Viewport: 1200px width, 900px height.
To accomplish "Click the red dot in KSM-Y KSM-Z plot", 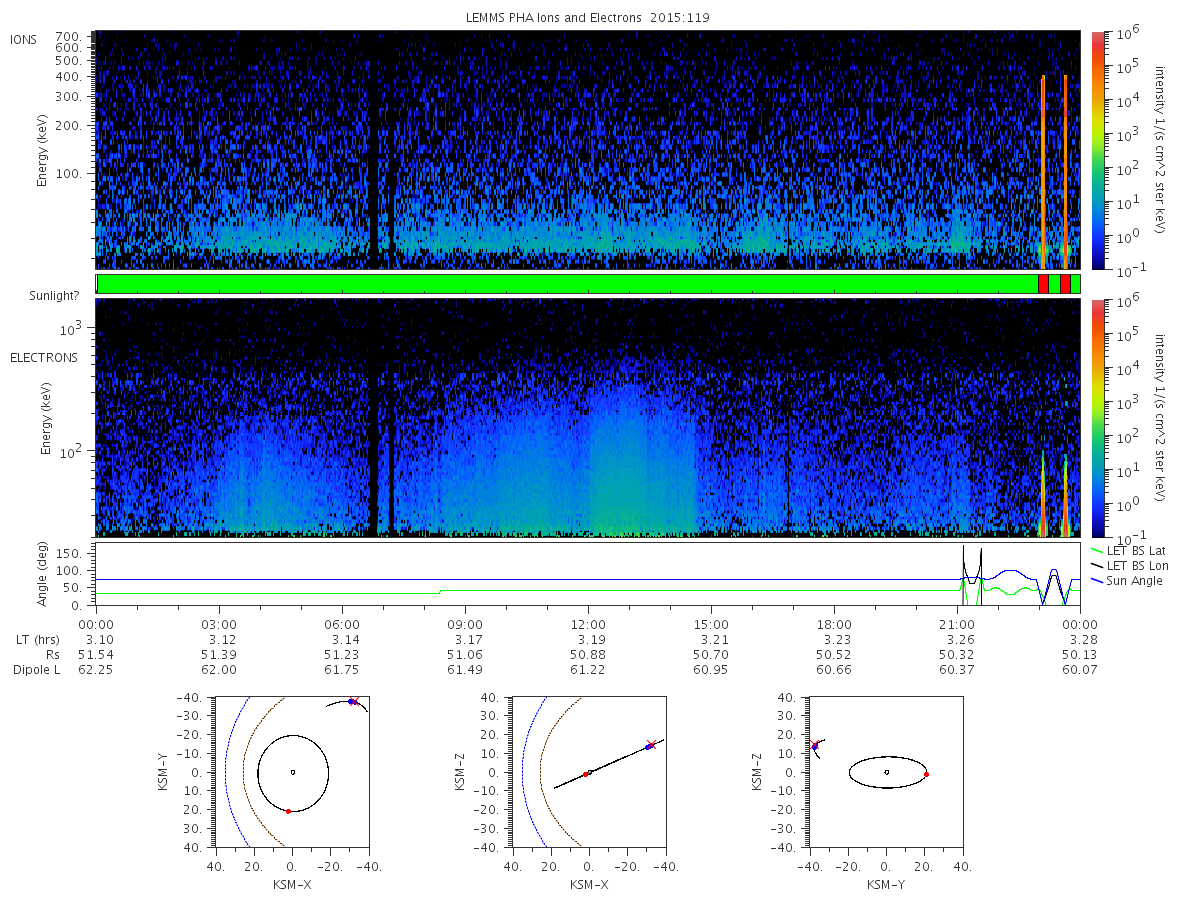I will point(926,774).
